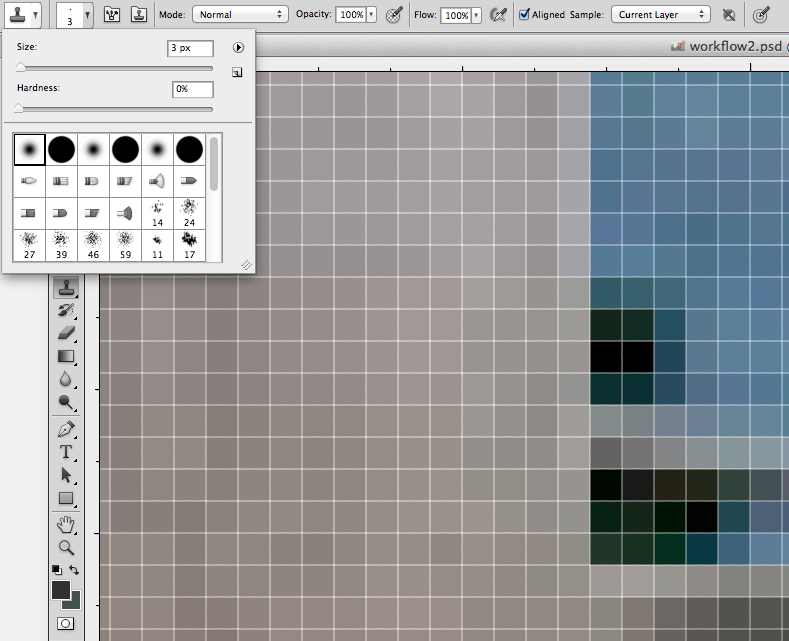Viewport: 789px width, 641px height.
Task: Select the Rectangle shape tool
Action: tap(66, 498)
